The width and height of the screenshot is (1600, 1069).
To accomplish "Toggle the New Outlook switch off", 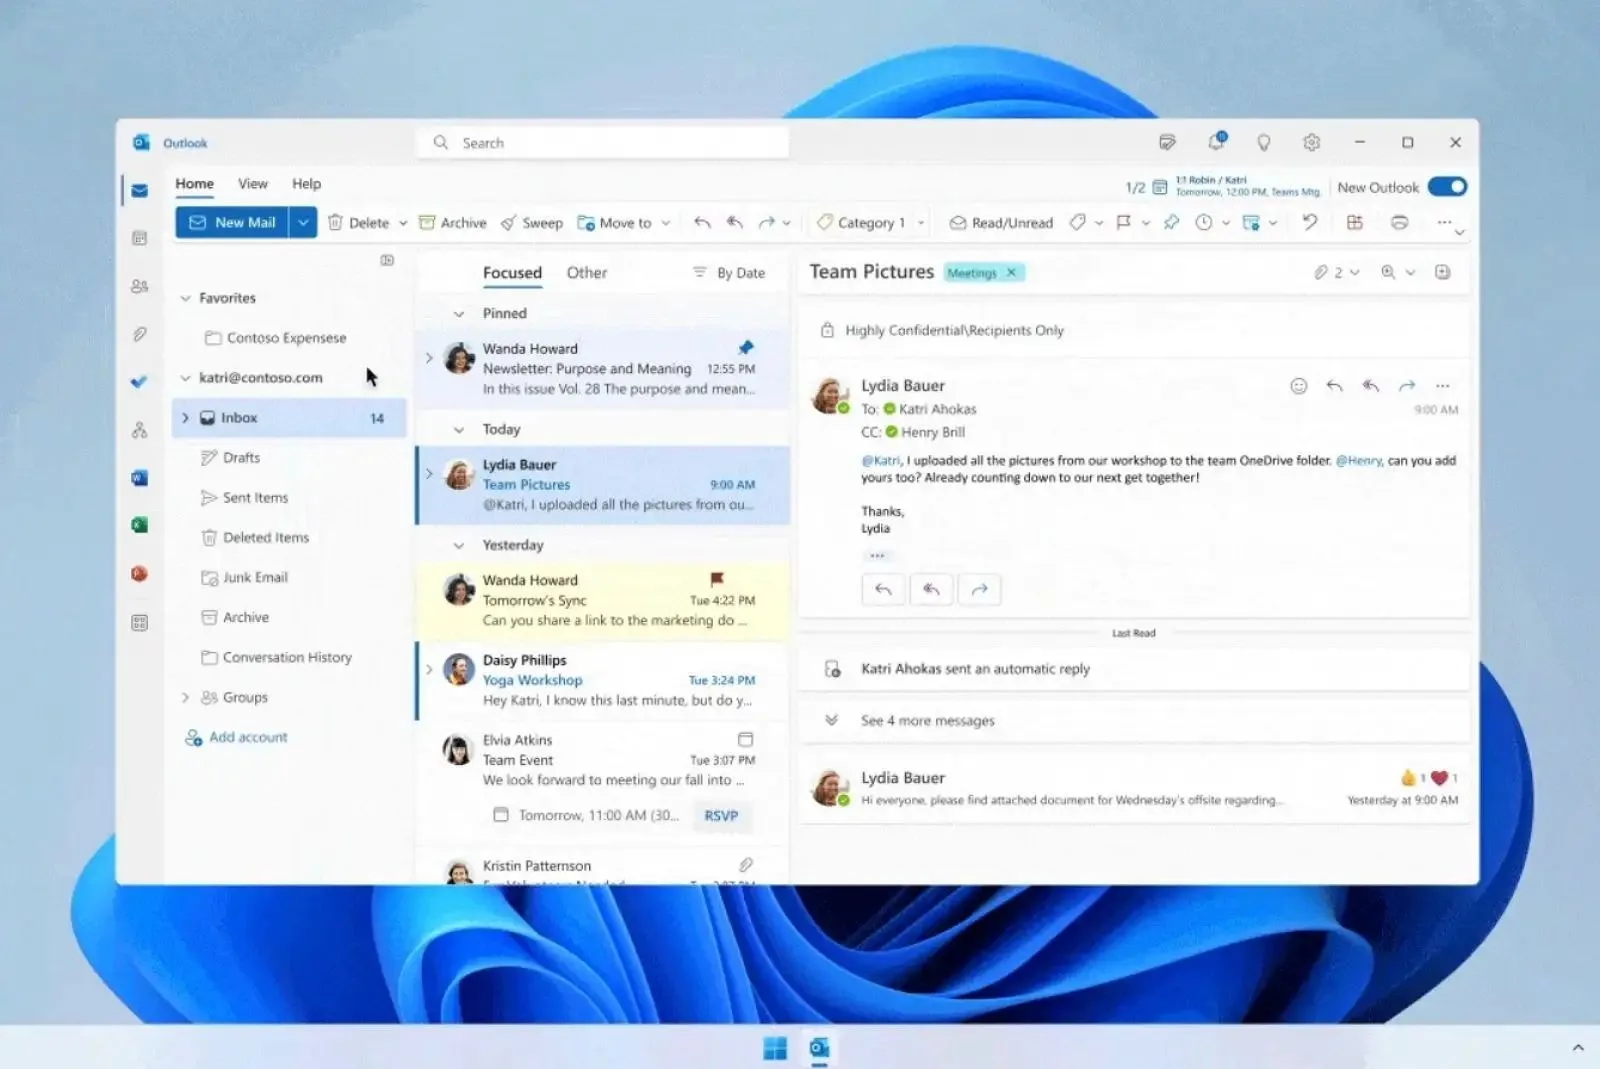I will (x=1446, y=187).
